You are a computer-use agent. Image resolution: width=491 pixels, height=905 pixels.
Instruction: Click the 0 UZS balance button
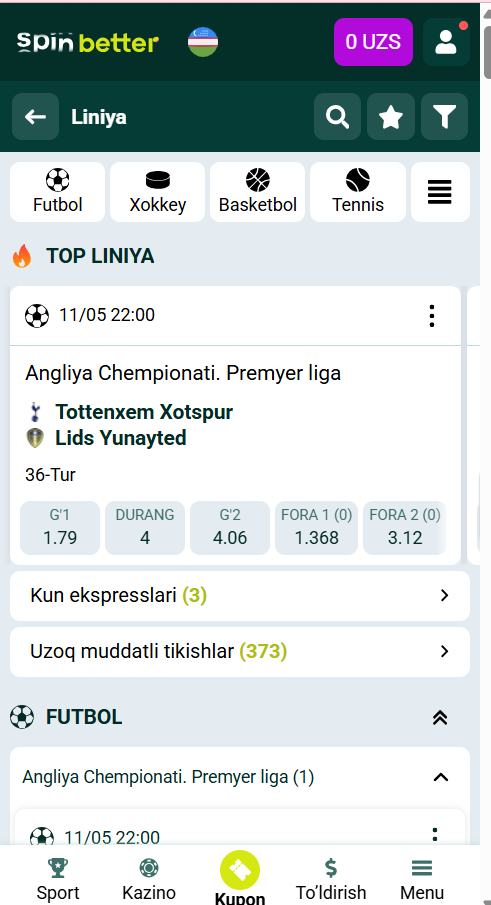tap(373, 42)
